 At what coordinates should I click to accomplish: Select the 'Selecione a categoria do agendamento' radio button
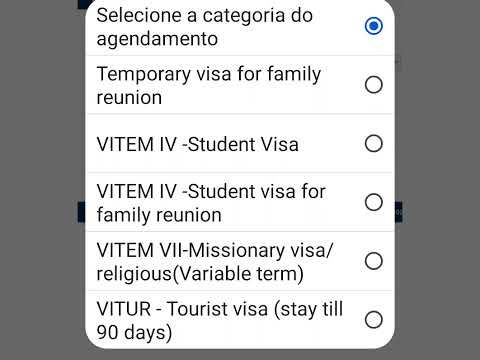click(373, 26)
